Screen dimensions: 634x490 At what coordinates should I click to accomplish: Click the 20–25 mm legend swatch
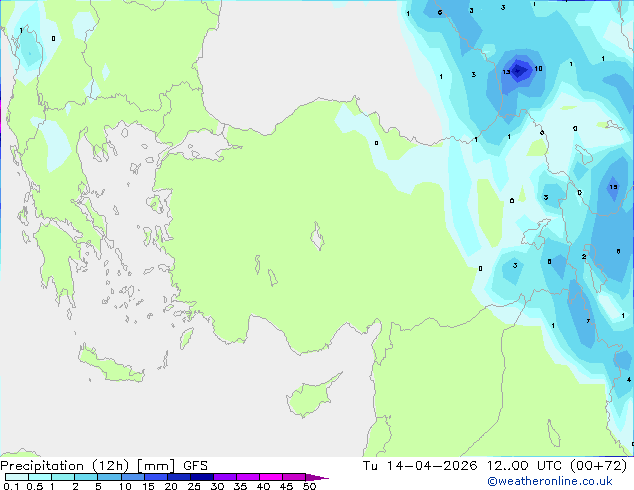tap(179, 477)
